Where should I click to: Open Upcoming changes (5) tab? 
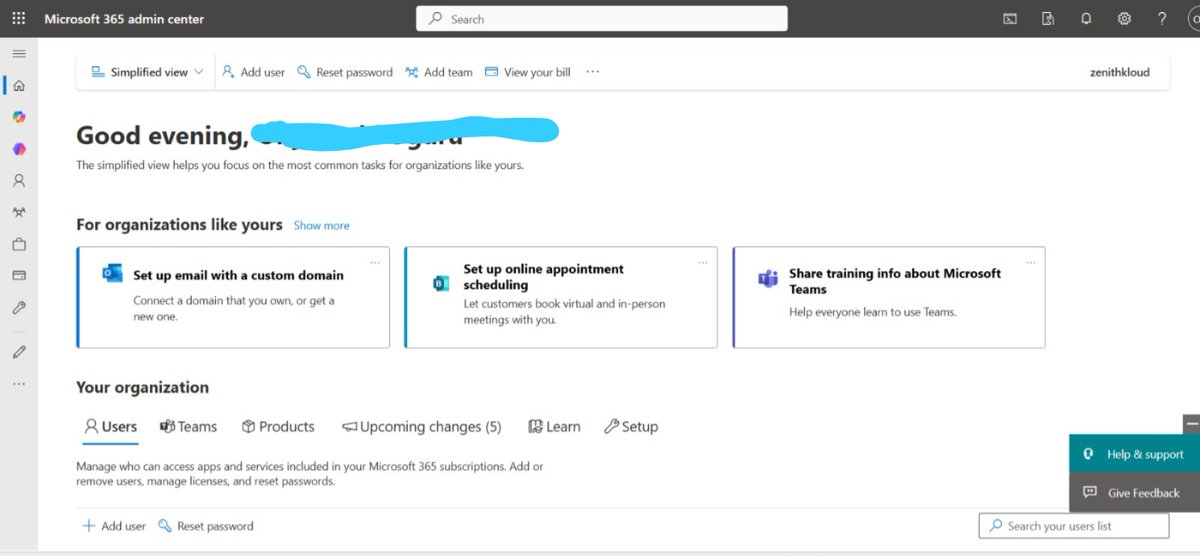tap(421, 427)
